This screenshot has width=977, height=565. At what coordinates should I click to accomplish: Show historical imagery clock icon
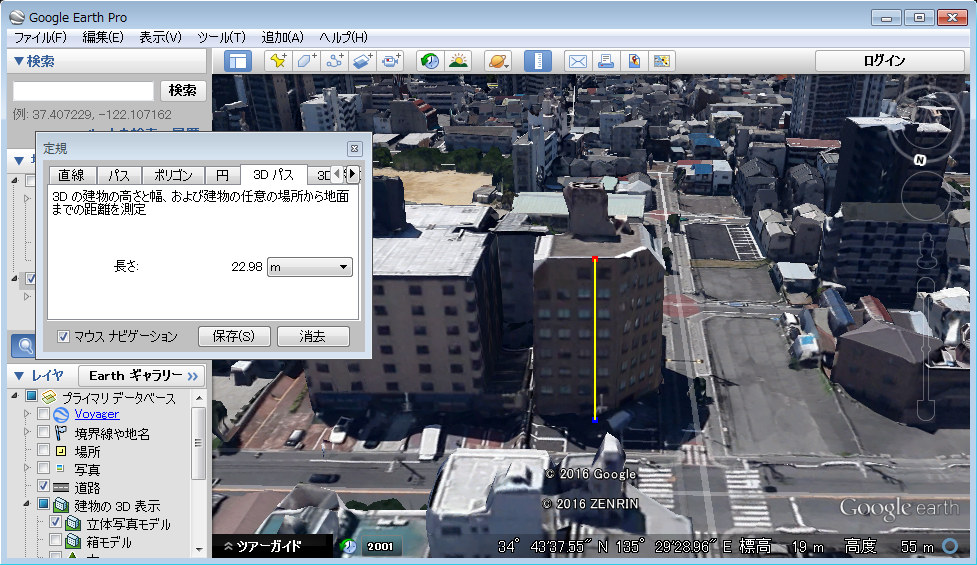click(430, 61)
